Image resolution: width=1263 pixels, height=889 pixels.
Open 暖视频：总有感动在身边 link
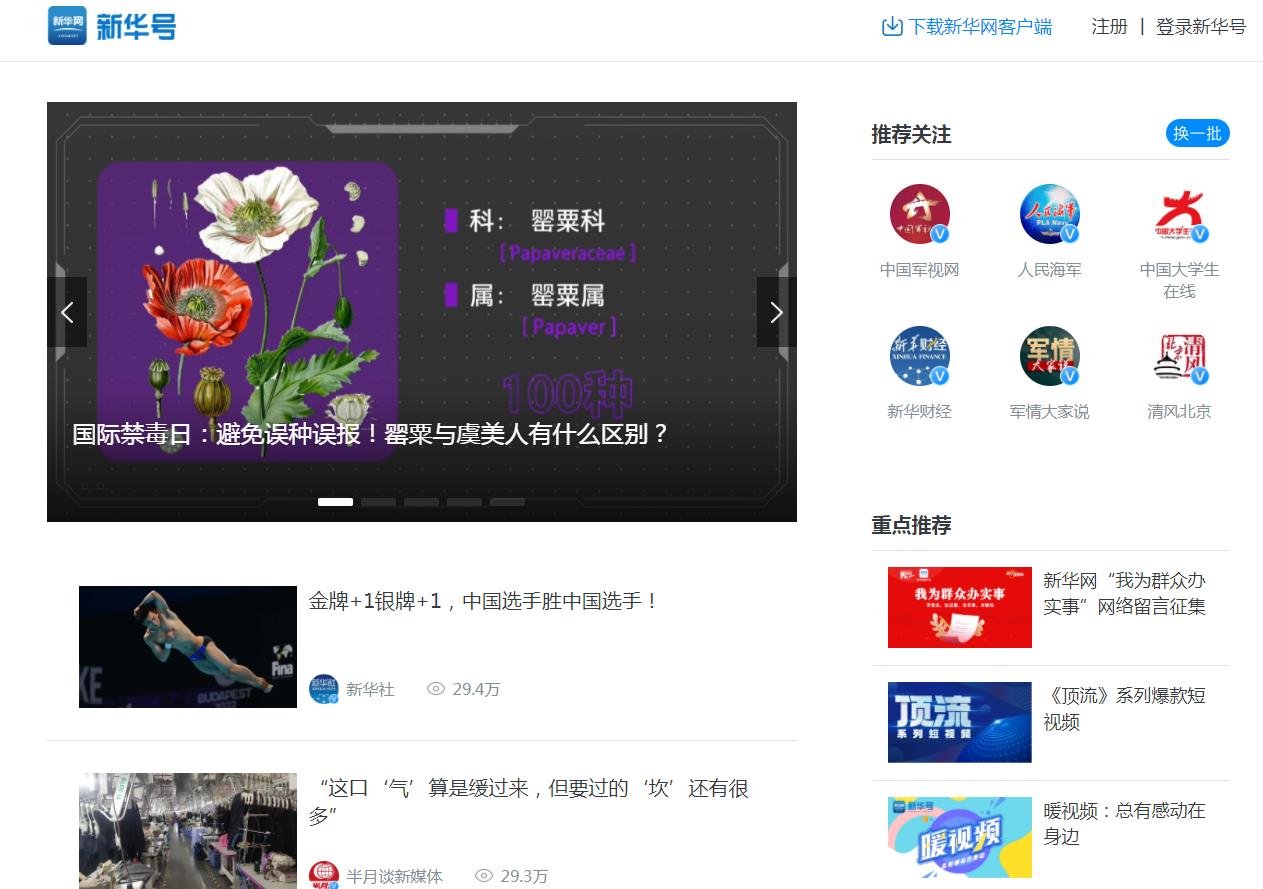pos(1125,823)
